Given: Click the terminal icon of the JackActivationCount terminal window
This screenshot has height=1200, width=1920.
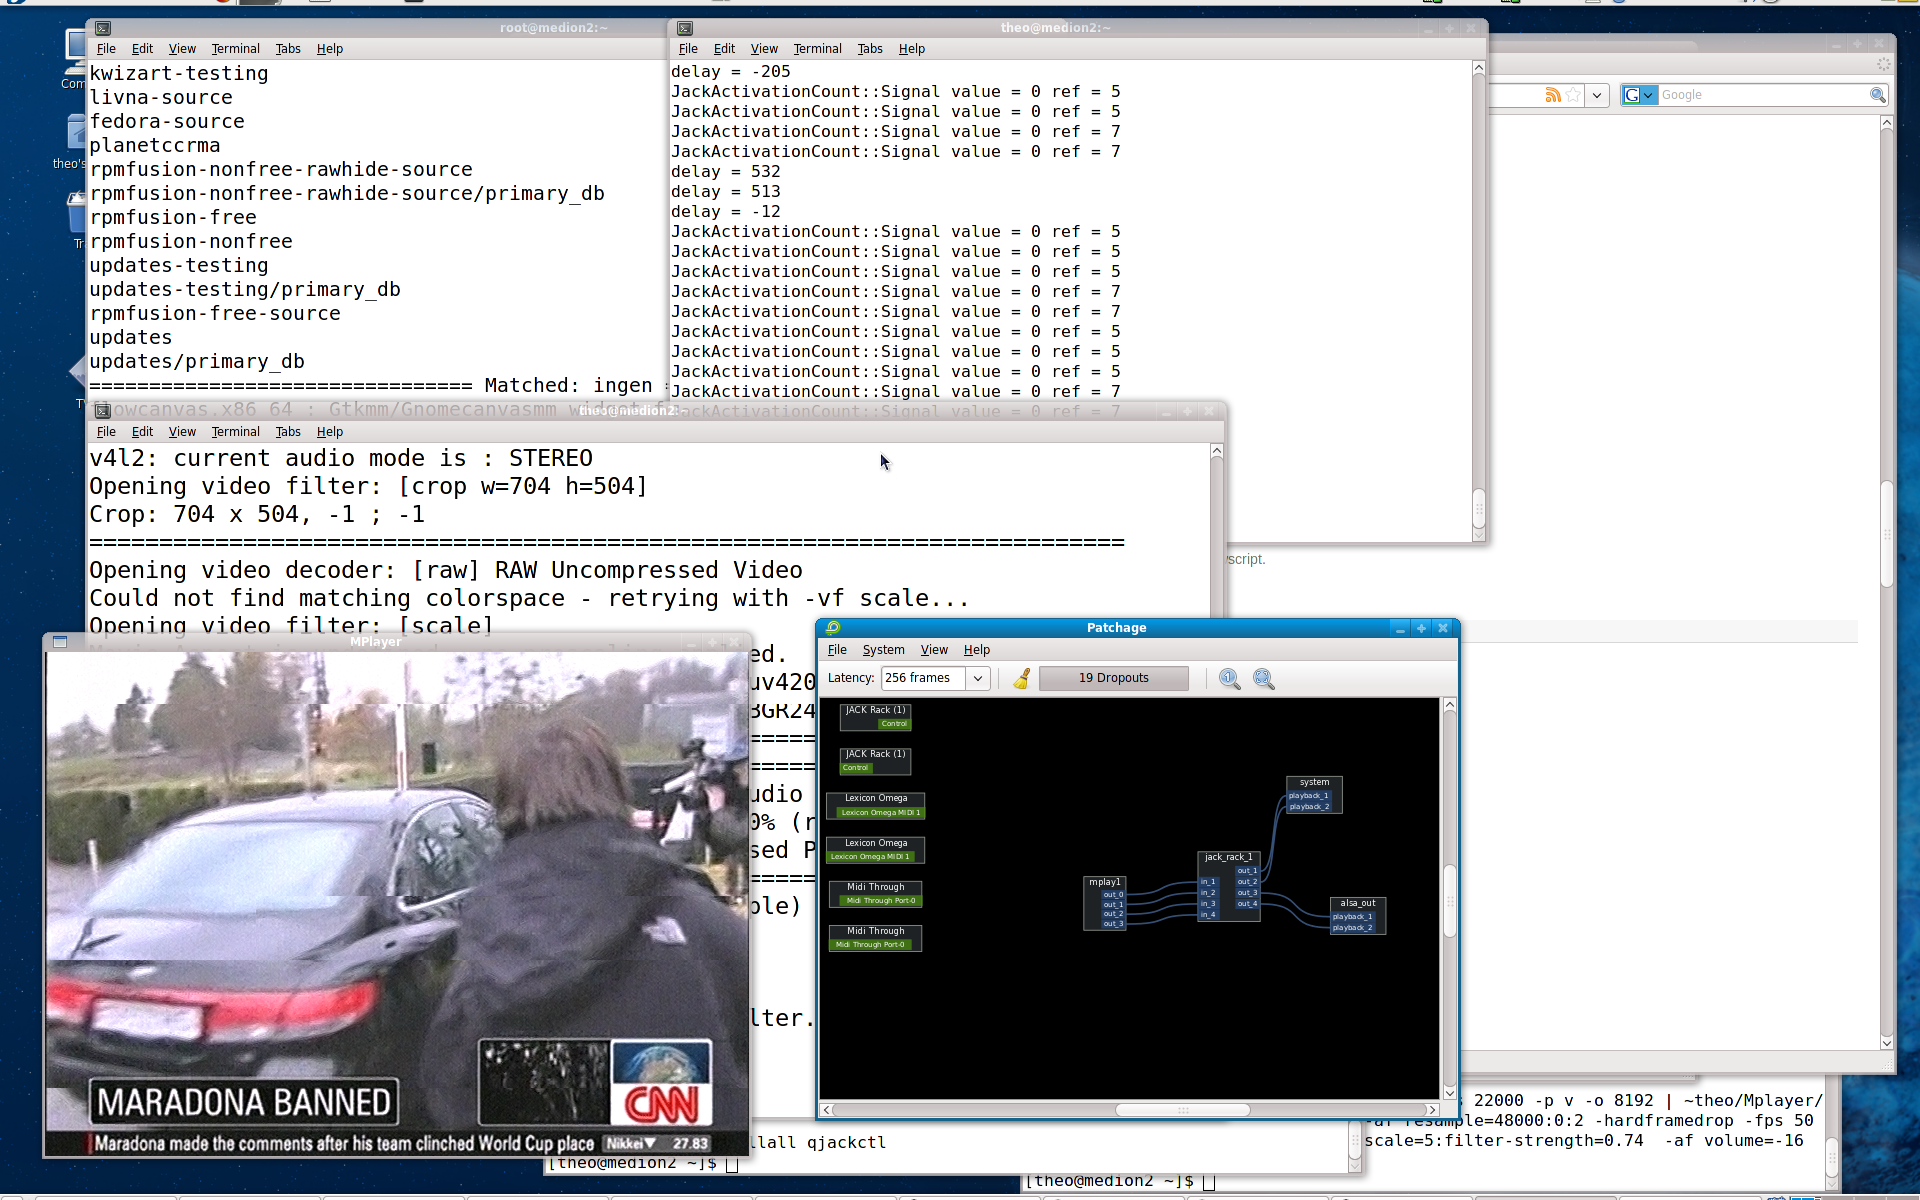Looking at the screenshot, I should coord(685,28).
